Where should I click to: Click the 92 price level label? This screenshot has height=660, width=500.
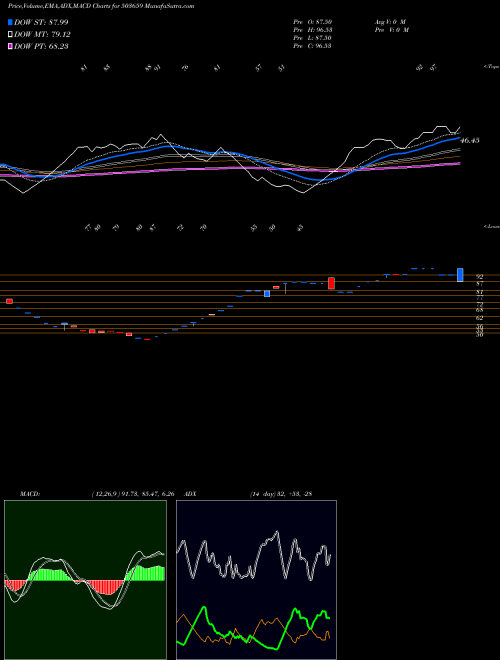pyautogui.click(x=479, y=277)
